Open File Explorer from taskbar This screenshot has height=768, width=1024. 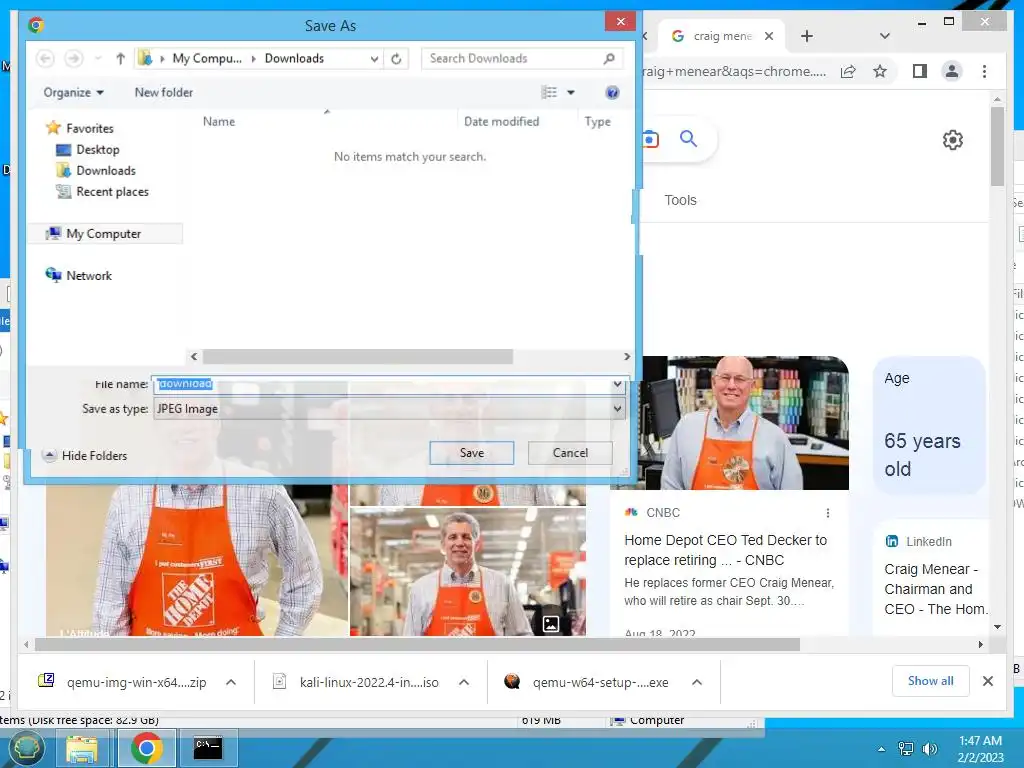point(82,748)
